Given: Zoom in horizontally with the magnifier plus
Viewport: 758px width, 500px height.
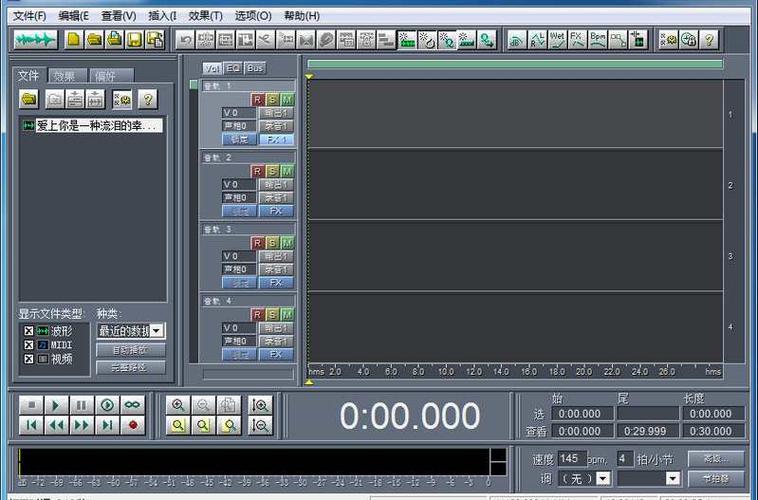Looking at the screenshot, I should click(178, 405).
